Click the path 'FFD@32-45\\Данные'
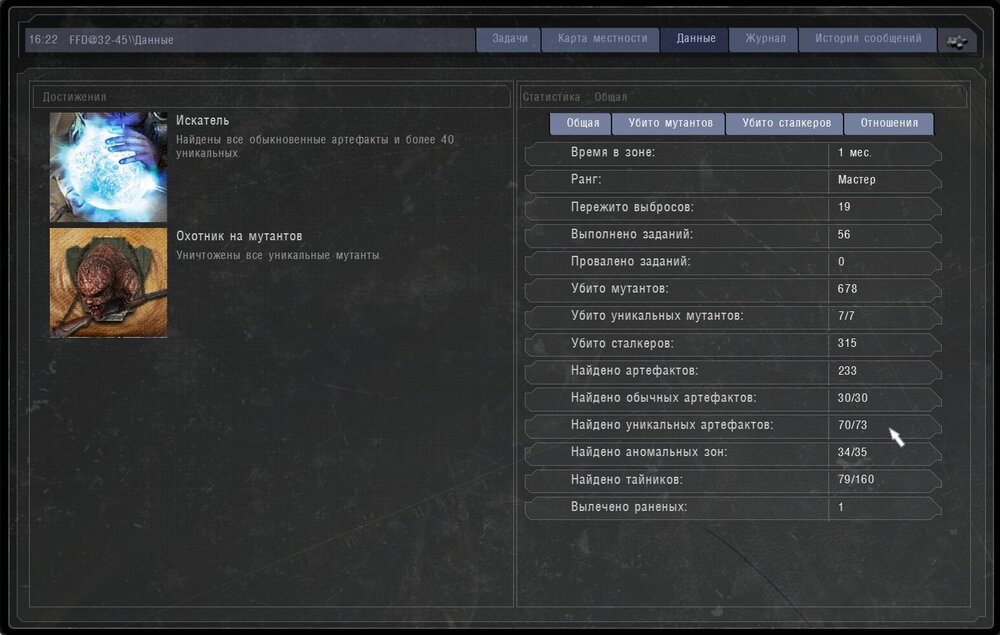The image size is (1000, 635). point(121,40)
